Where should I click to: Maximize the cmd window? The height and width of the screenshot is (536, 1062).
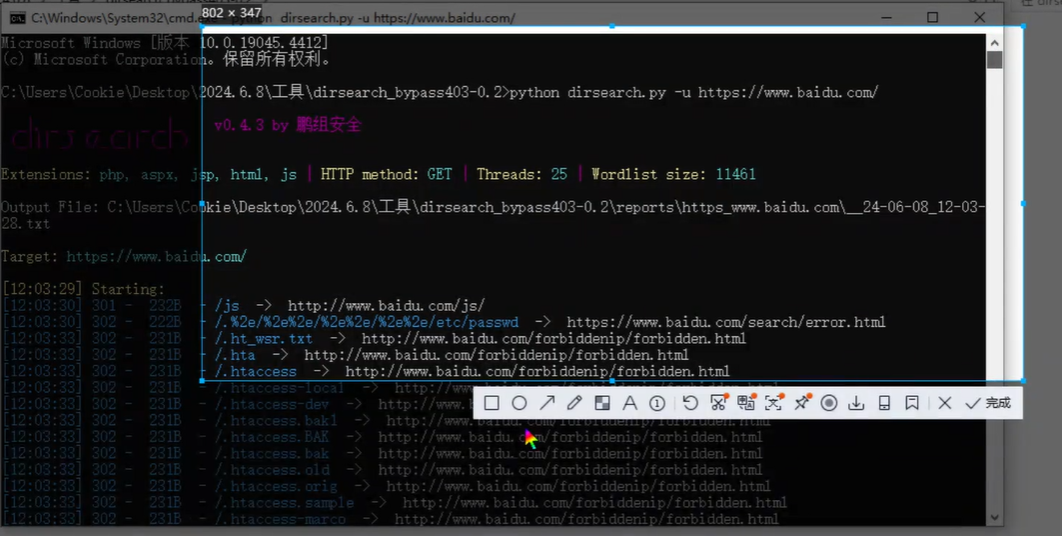tap(933, 18)
